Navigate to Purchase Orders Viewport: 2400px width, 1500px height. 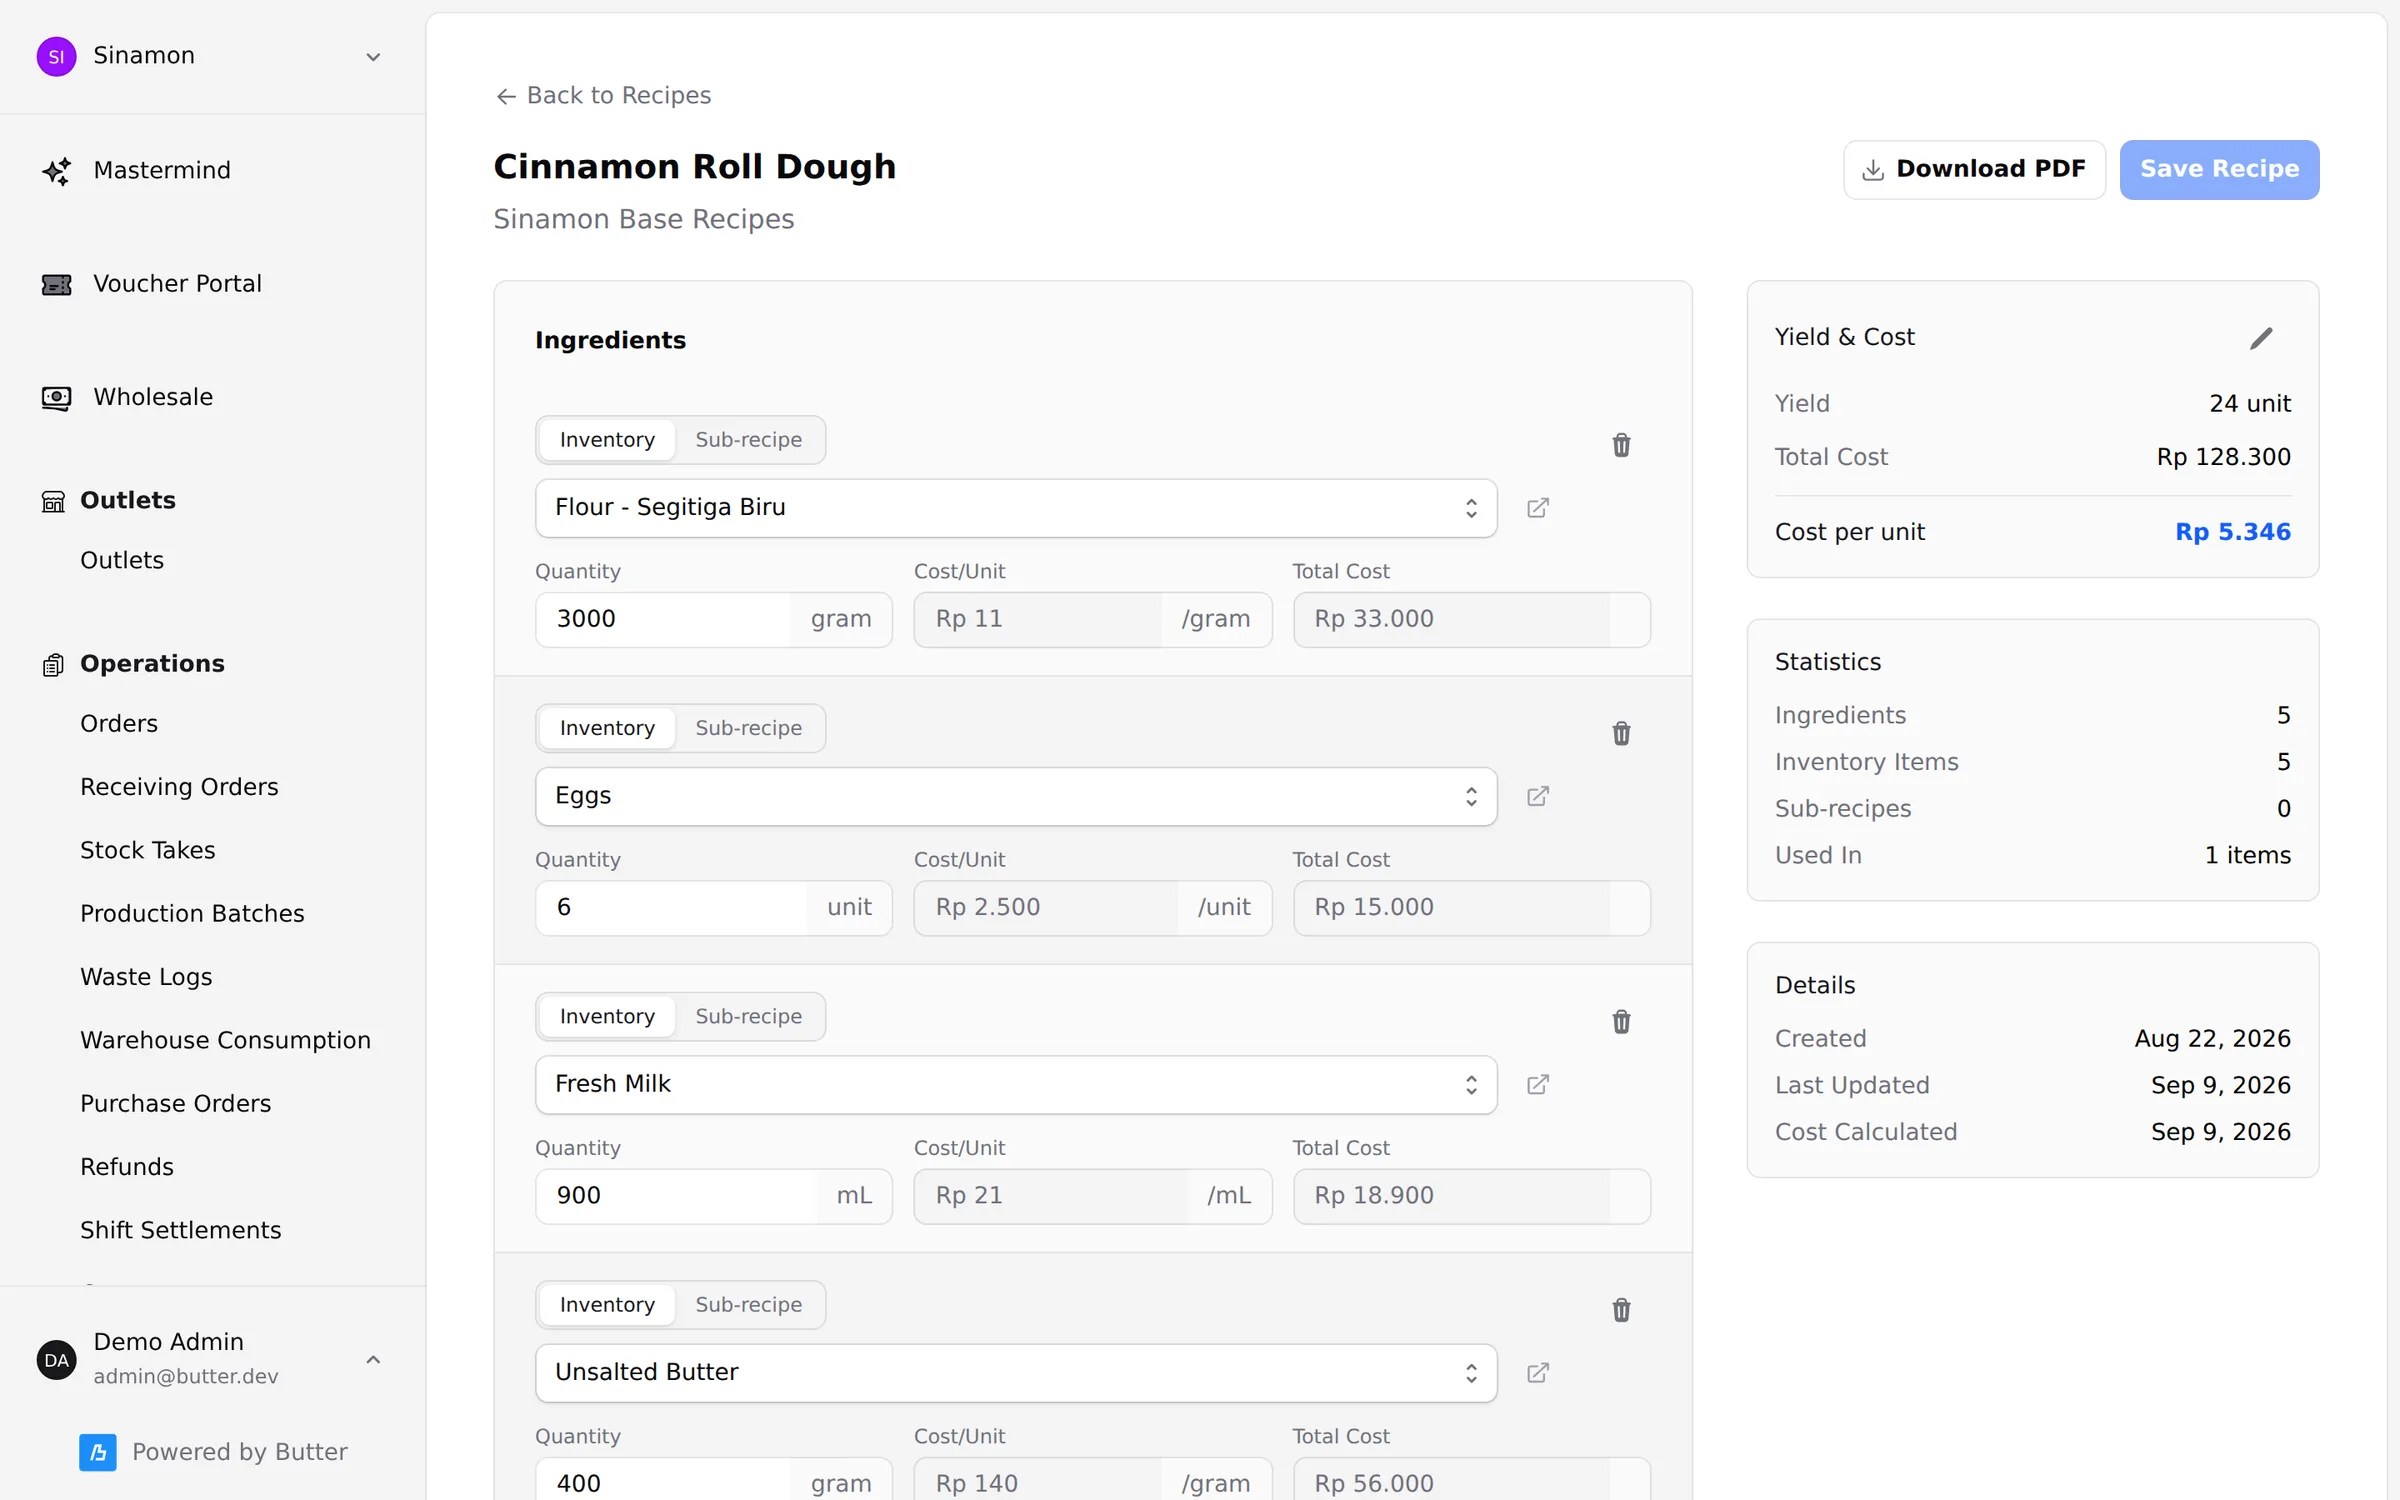tap(176, 1103)
